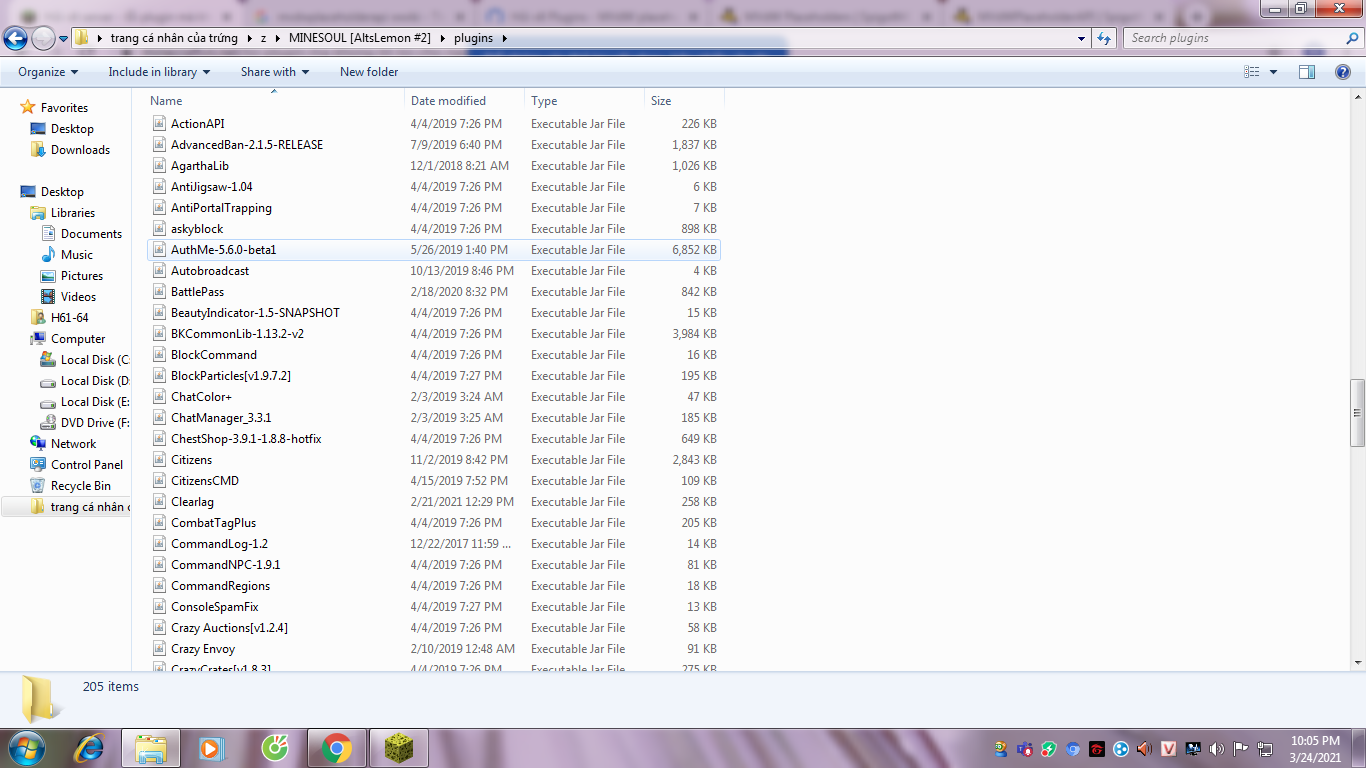The image size is (1366, 768).
Task: Select the H61-64 user folder
Action: [69, 318]
